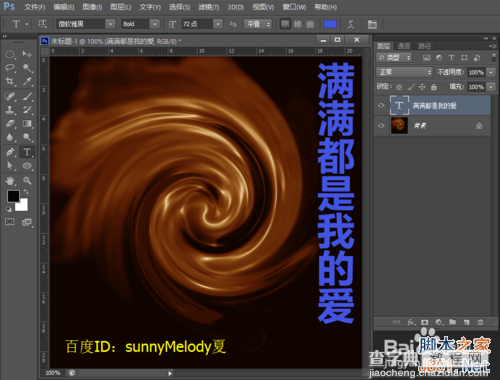This screenshot has width=500, height=380.
Task: Open the layer blend mode dropdown
Action: pos(404,72)
